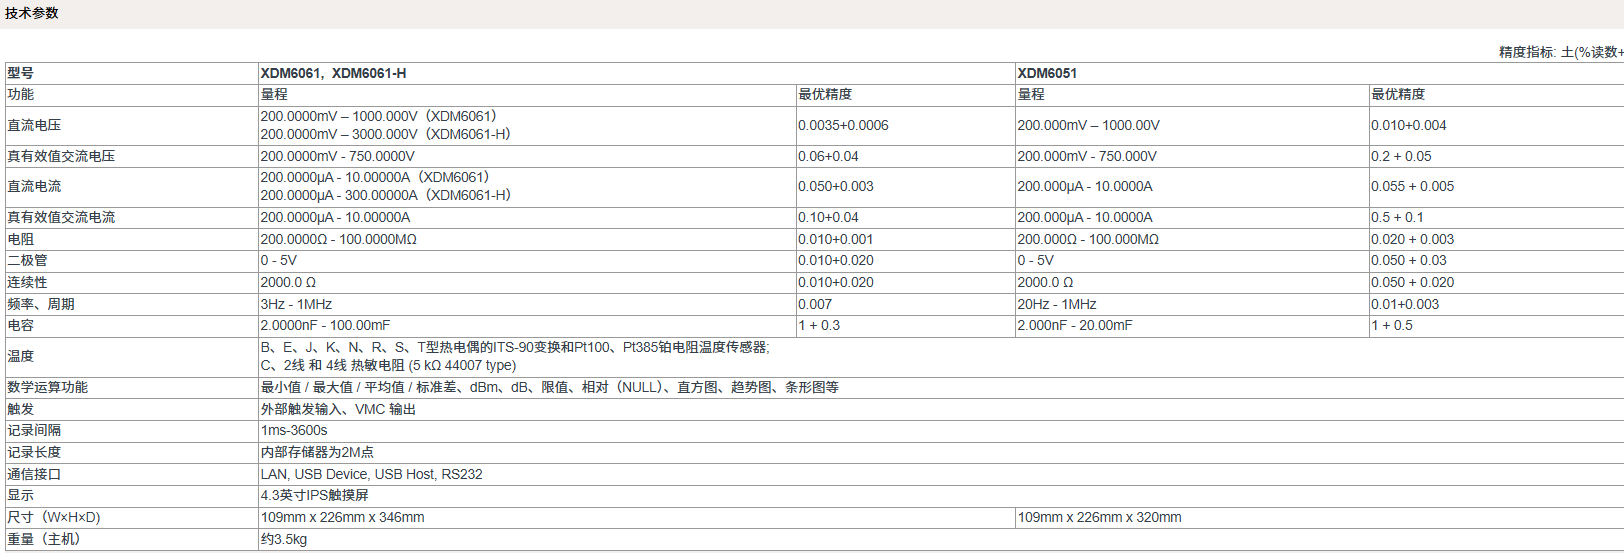The height and width of the screenshot is (553, 1624).
Task: Select the 热敏电阻 (5 kΩ 44007 type) line
Action: click(389, 365)
